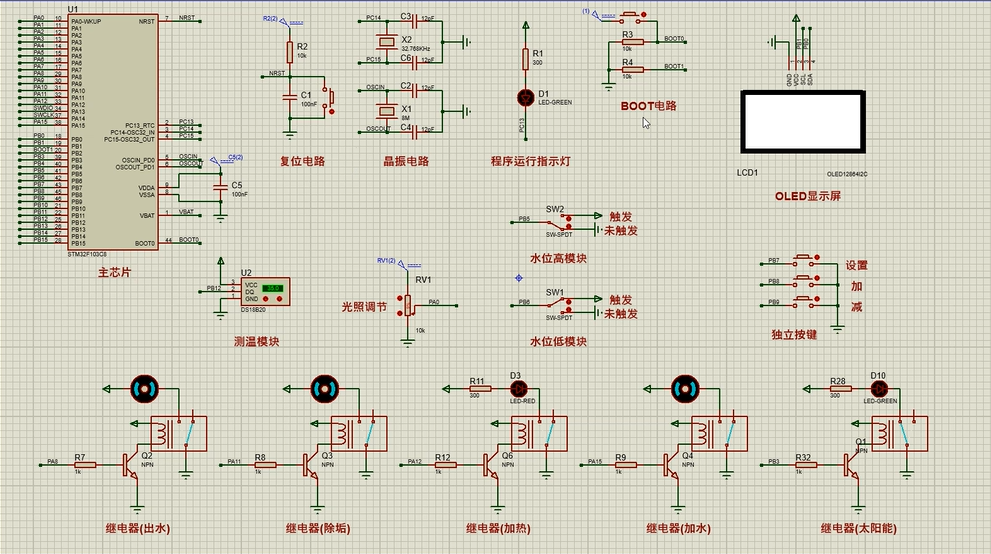Toggle SW2 high water level switch
Image resolution: width=991 pixels, height=554 pixels.
click(x=559, y=222)
